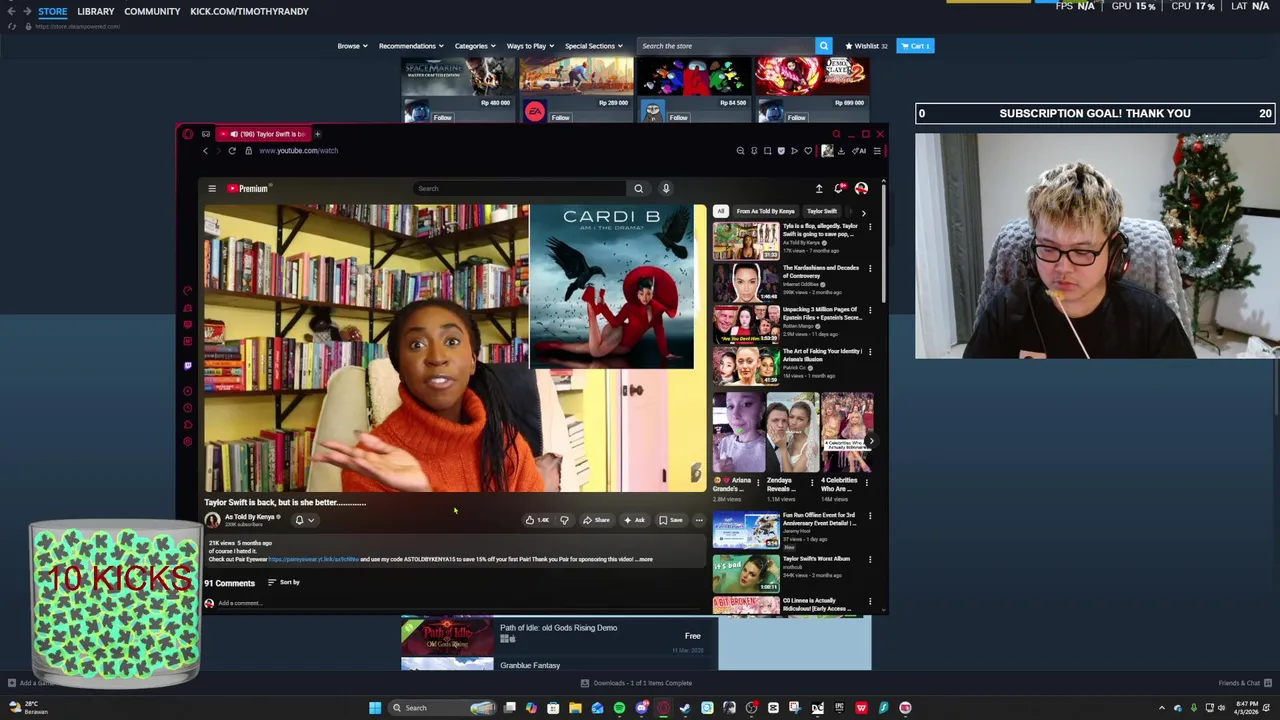Open more actions ellipsis under video
Screen dimensions: 1280x720
coord(699,520)
